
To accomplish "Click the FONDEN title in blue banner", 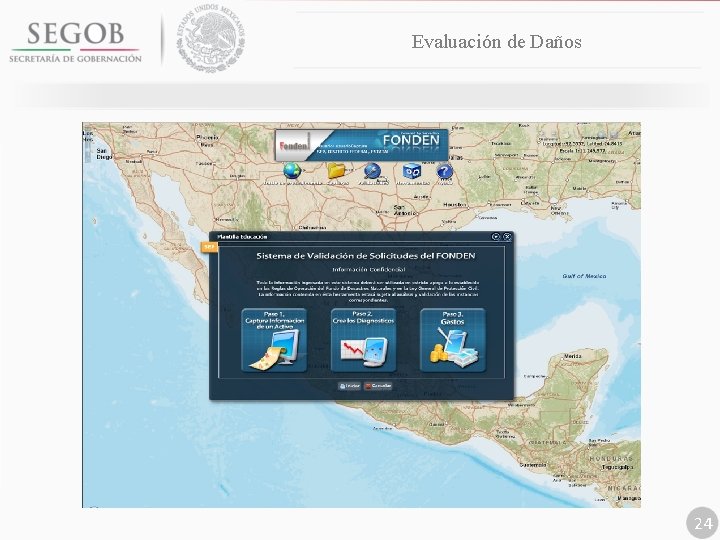I will click(x=411, y=140).
